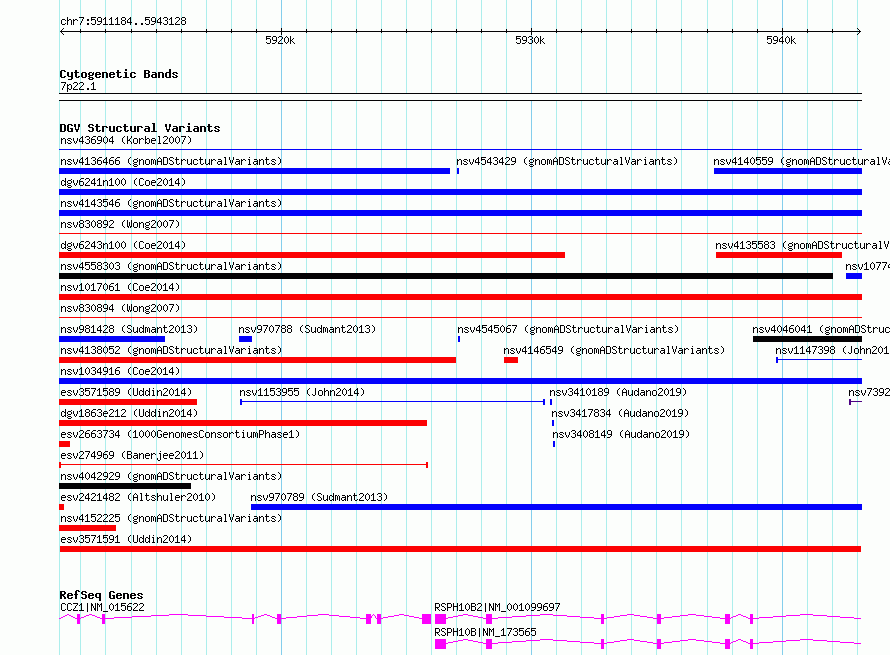The width and height of the screenshot is (890, 655).
Task: Click the RefSeq Genes track title
Action: pos(101,595)
